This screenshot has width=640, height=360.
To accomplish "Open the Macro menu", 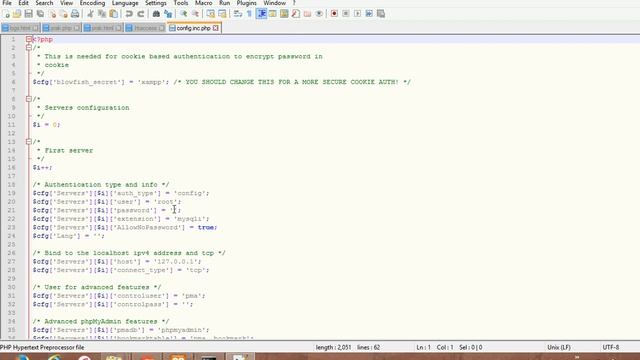I will click(x=204, y=3).
